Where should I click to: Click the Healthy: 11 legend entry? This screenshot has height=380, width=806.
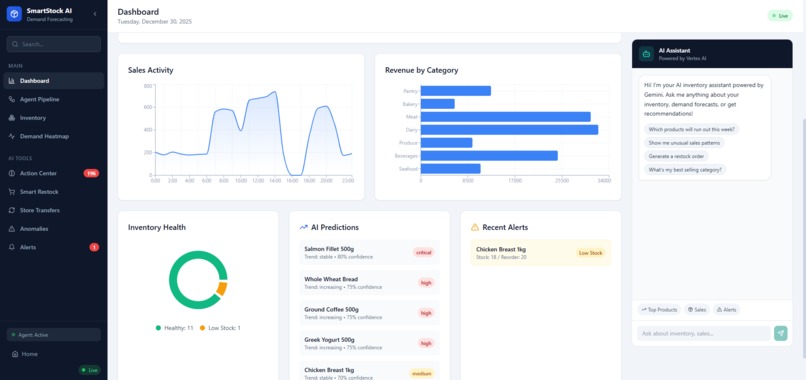[x=175, y=328]
